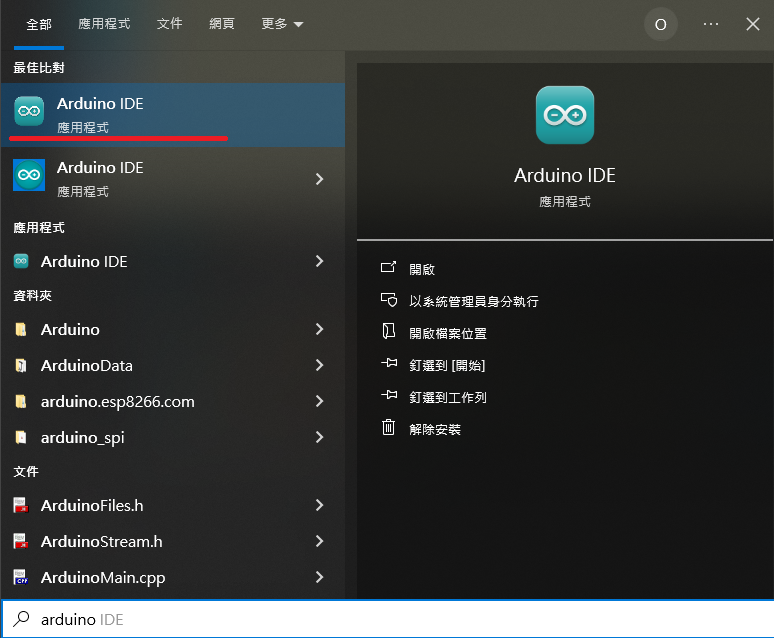Viewport: 774px width, 638px height.
Task: Click the 開啟 open icon
Action: point(388,267)
